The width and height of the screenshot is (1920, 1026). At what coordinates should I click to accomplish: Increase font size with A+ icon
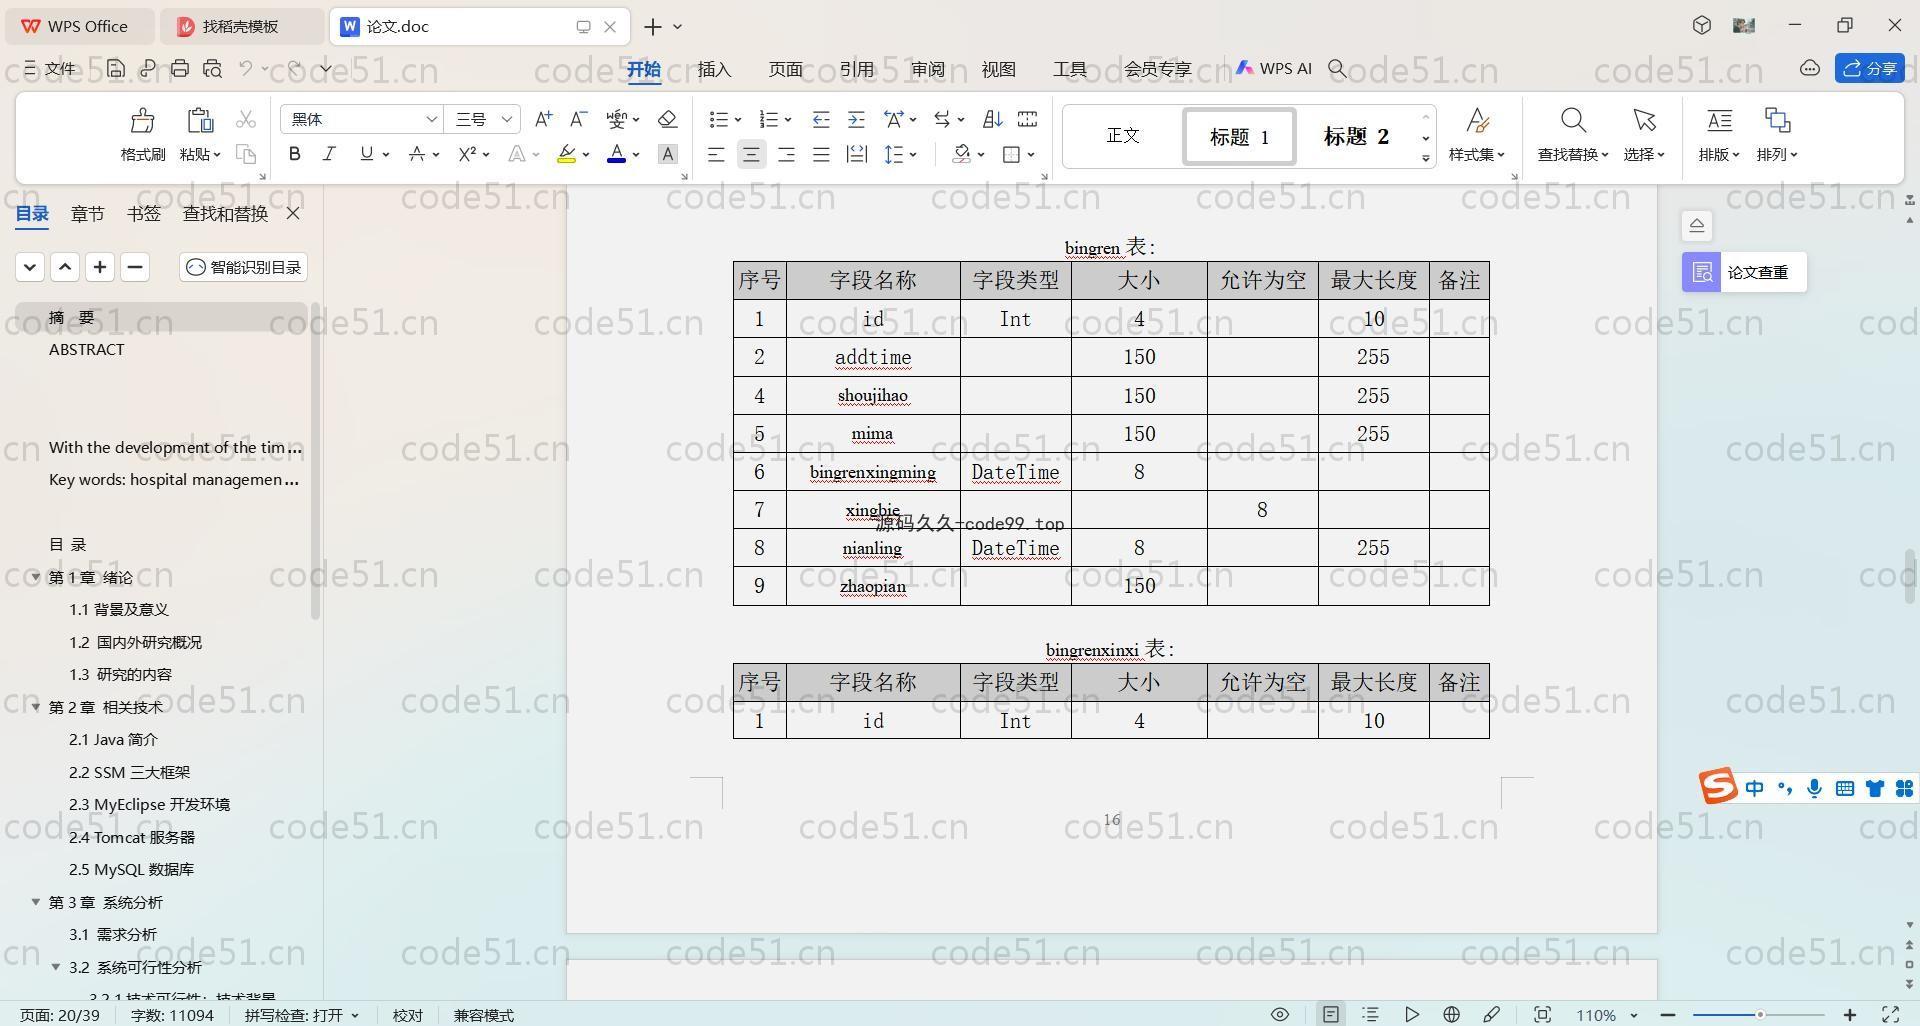coord(543,119)
